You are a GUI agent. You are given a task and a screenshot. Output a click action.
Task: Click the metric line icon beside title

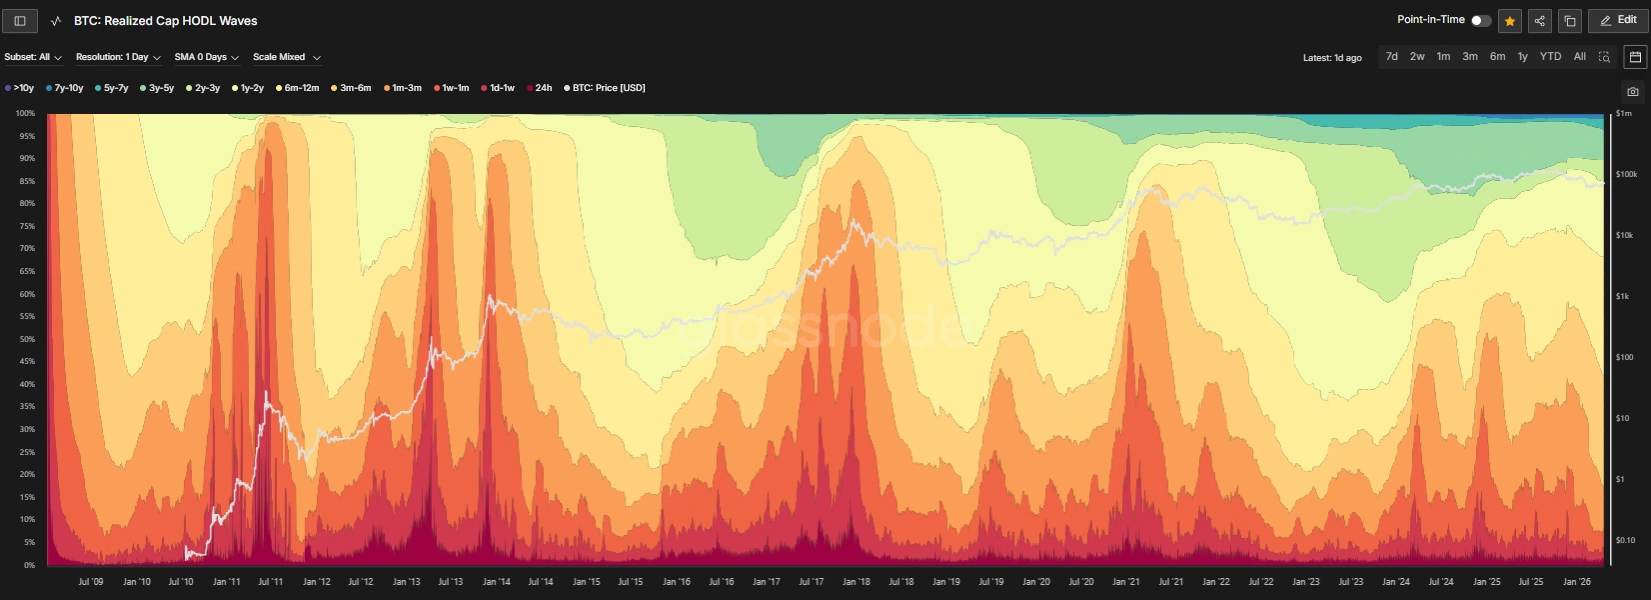[x=56, y=21]
